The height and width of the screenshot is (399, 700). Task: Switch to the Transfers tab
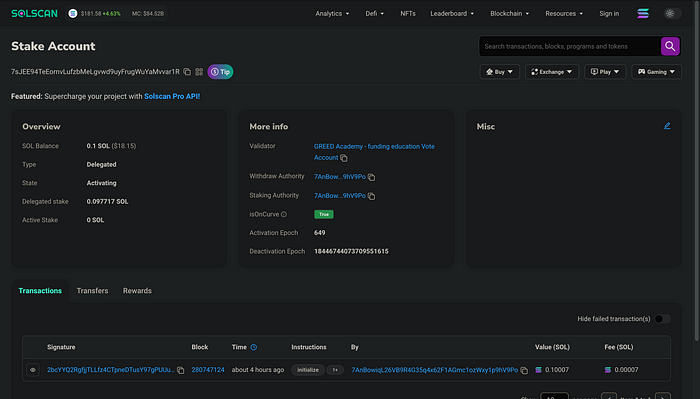[x=92, y=291]
